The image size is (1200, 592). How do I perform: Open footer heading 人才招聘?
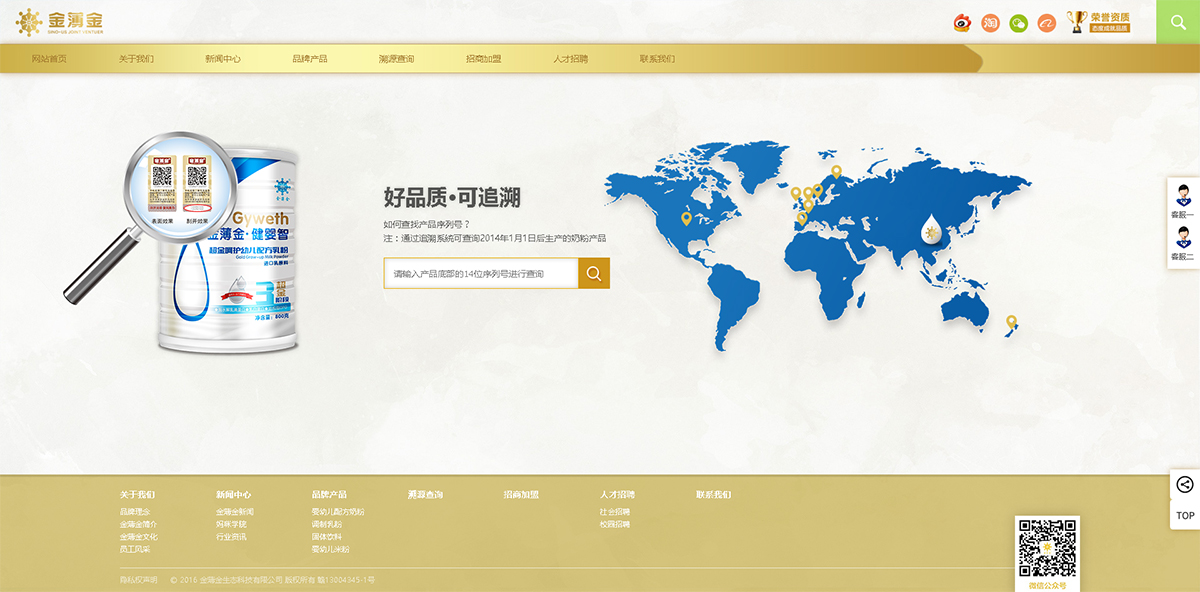(x=617, y=495)
